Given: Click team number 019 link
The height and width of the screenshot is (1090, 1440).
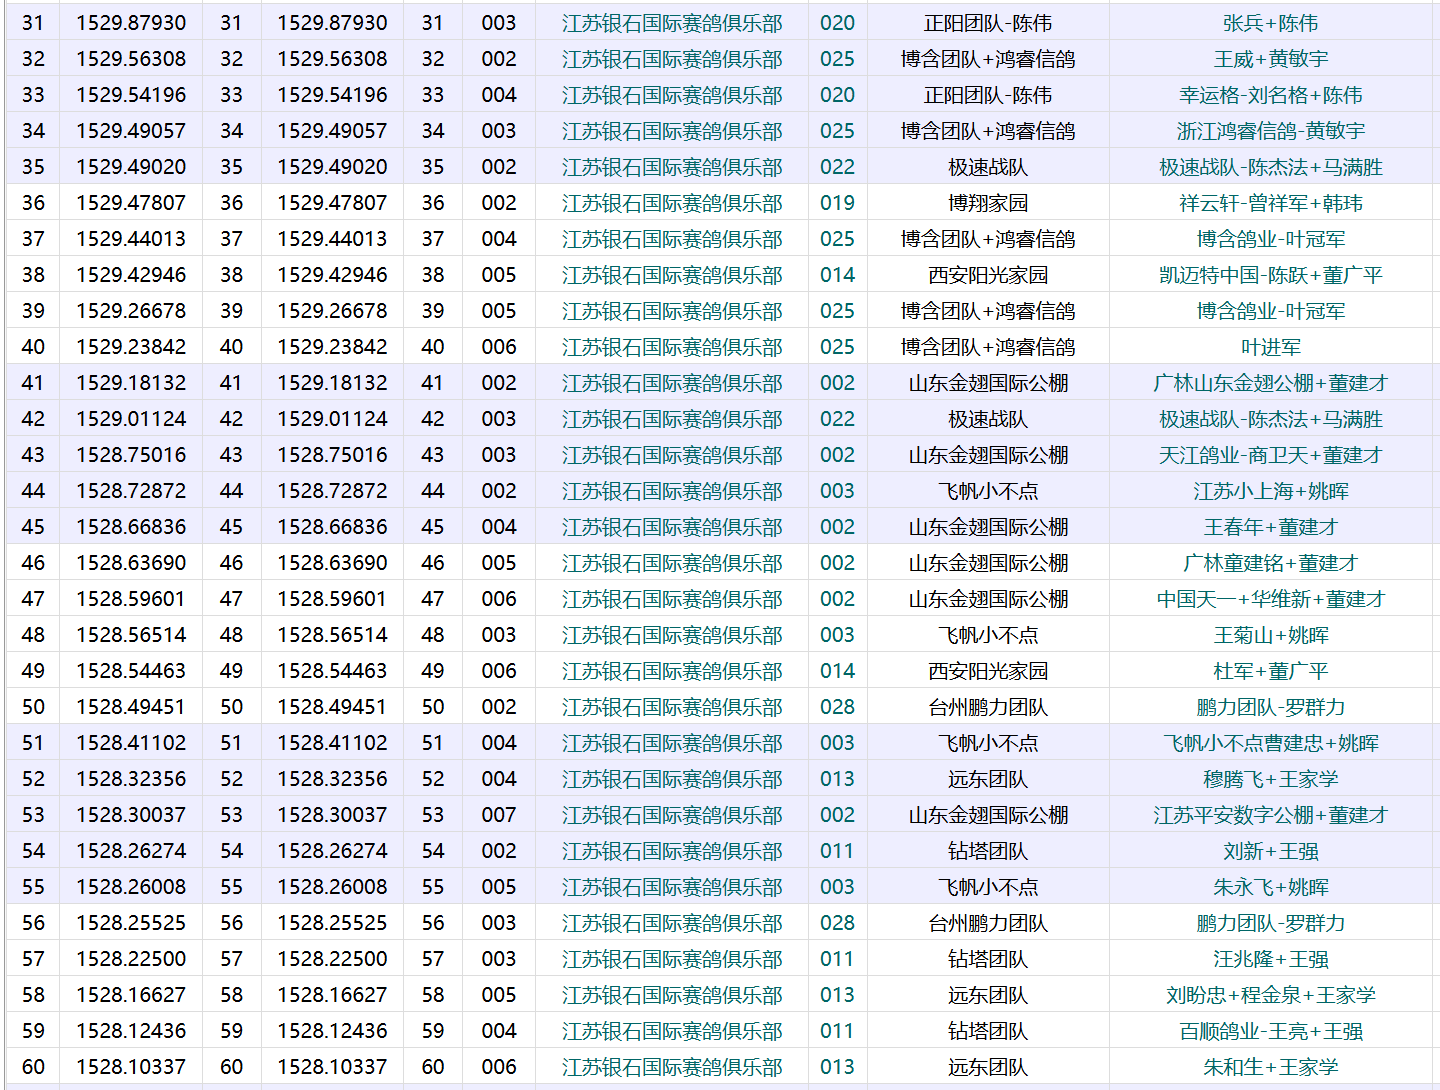Looking at the screenshot, I should 837,203.
